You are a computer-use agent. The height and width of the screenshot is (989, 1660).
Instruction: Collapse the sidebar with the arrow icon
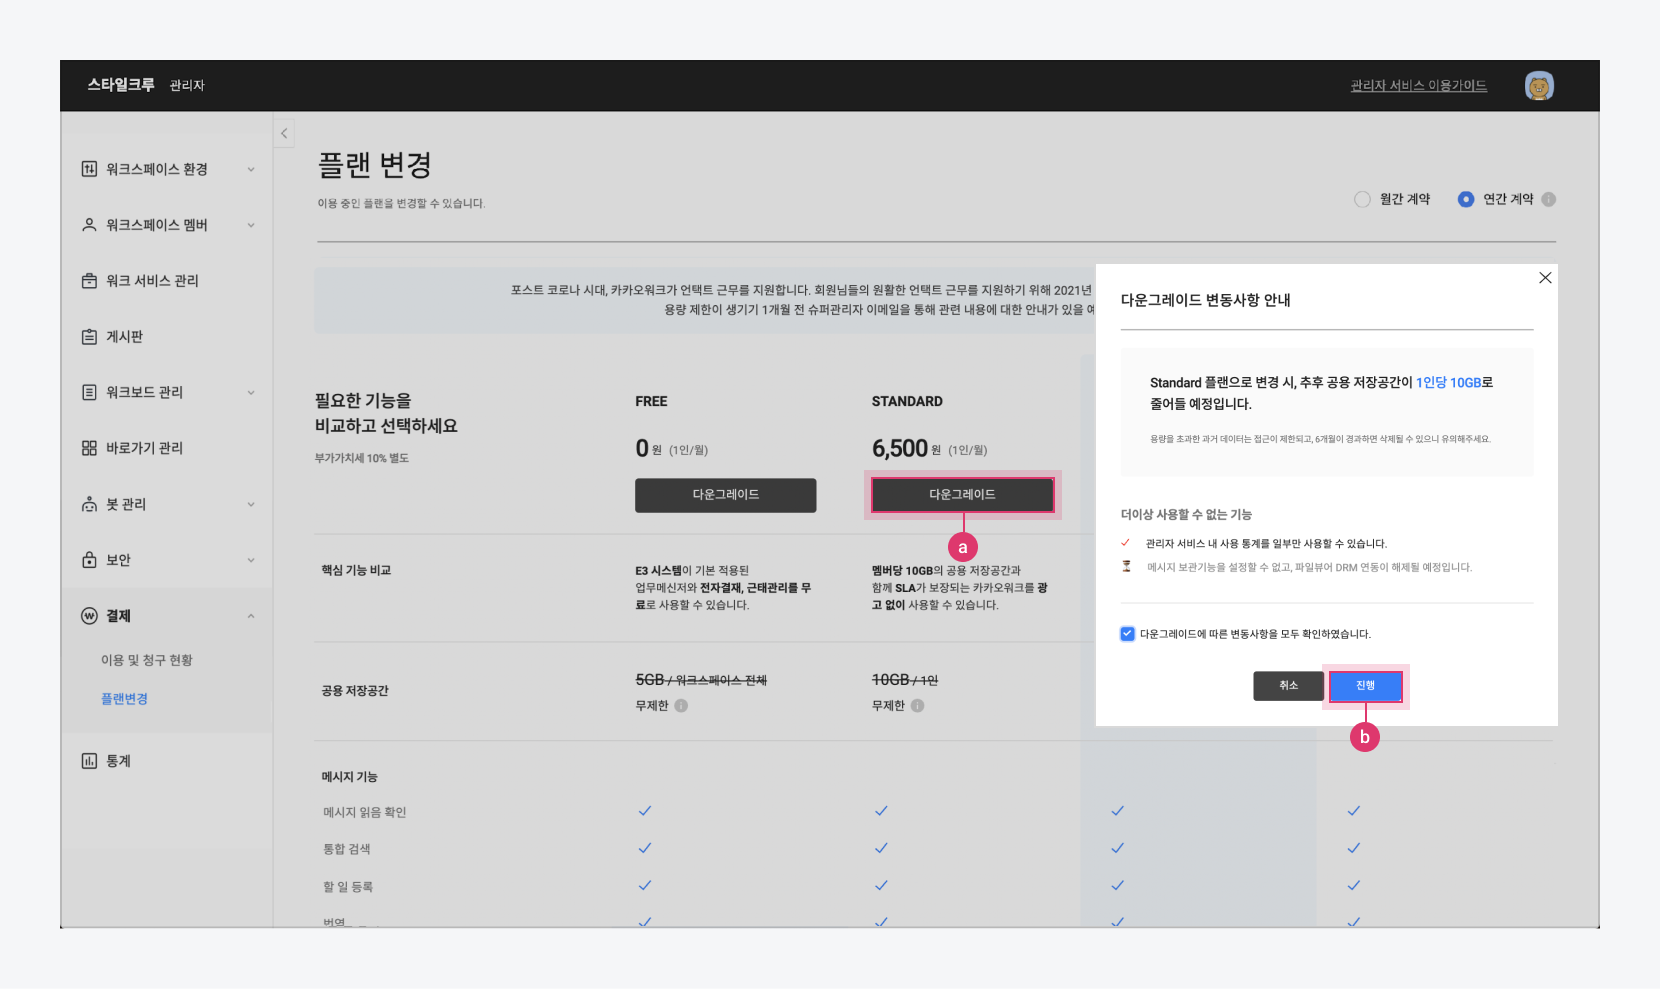click(284, 133)
